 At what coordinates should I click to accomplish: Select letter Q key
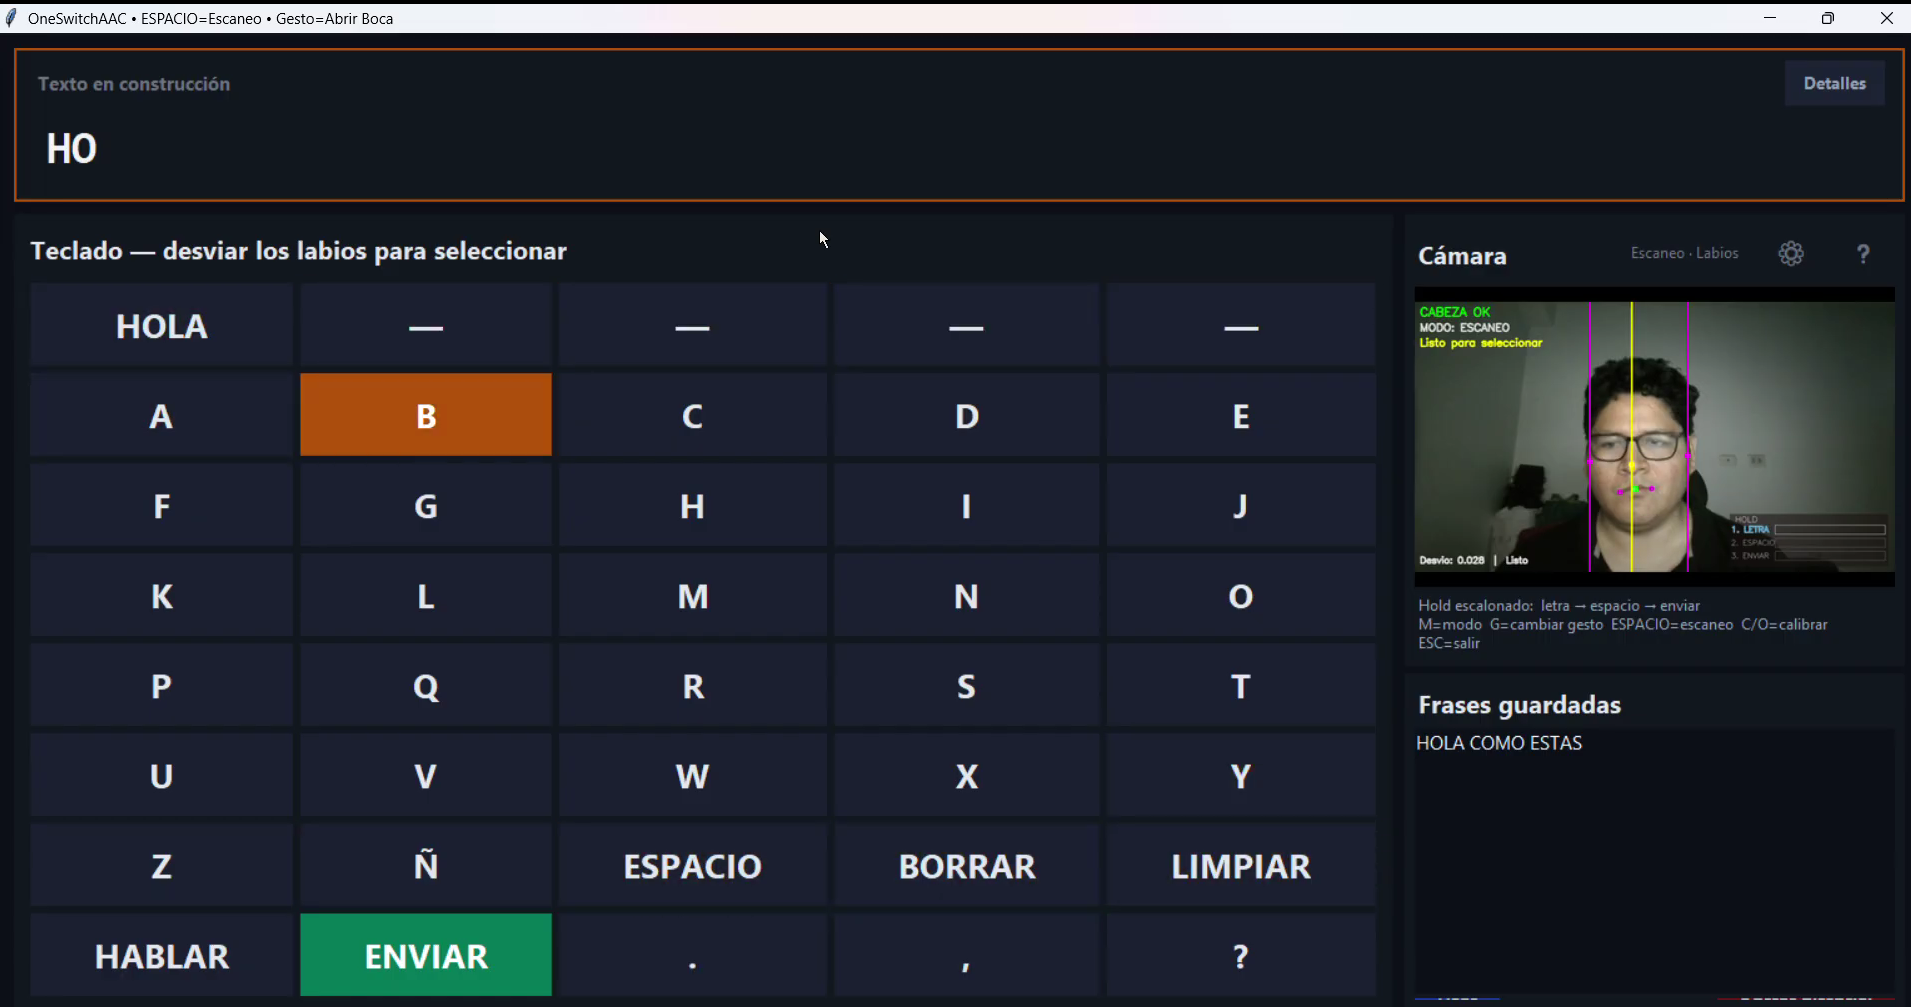(426, 685)
